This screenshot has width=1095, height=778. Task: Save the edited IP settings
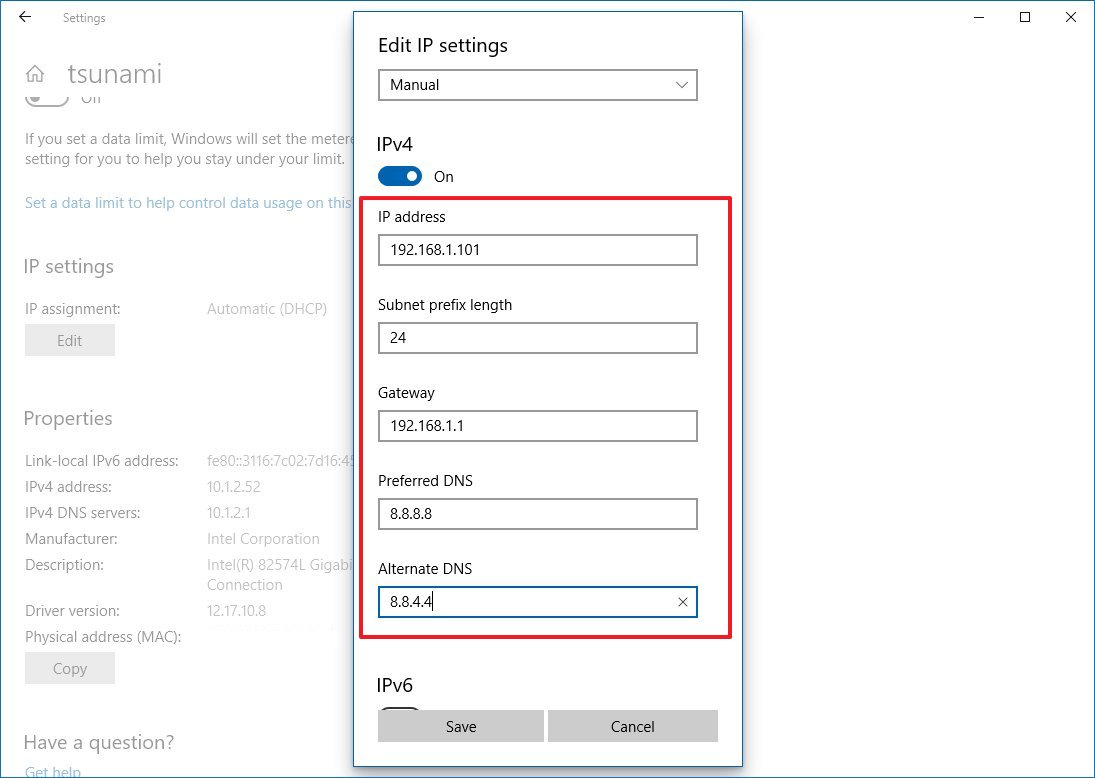point(461,726)
